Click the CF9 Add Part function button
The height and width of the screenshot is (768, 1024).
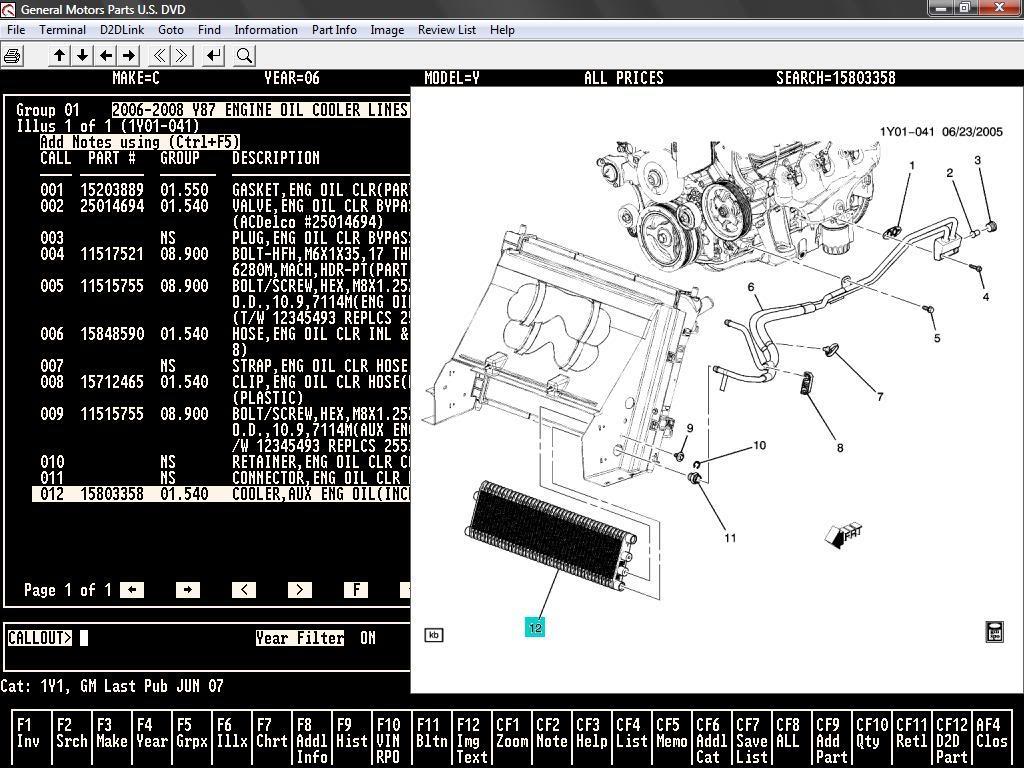tap(832, 740)
